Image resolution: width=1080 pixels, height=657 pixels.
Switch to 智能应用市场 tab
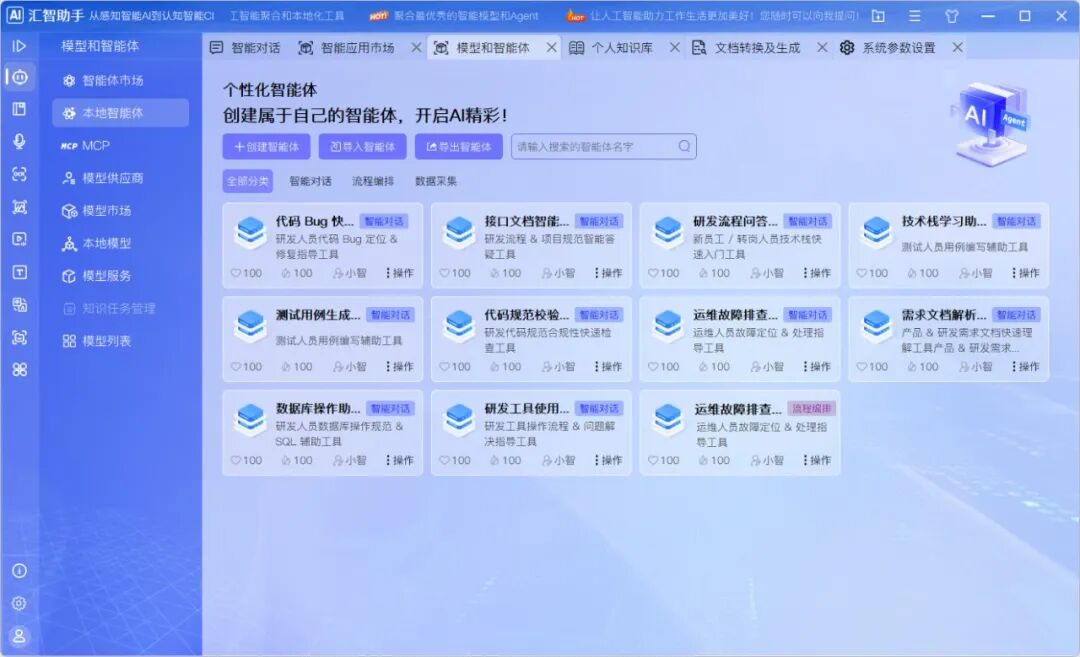(346, 48)
